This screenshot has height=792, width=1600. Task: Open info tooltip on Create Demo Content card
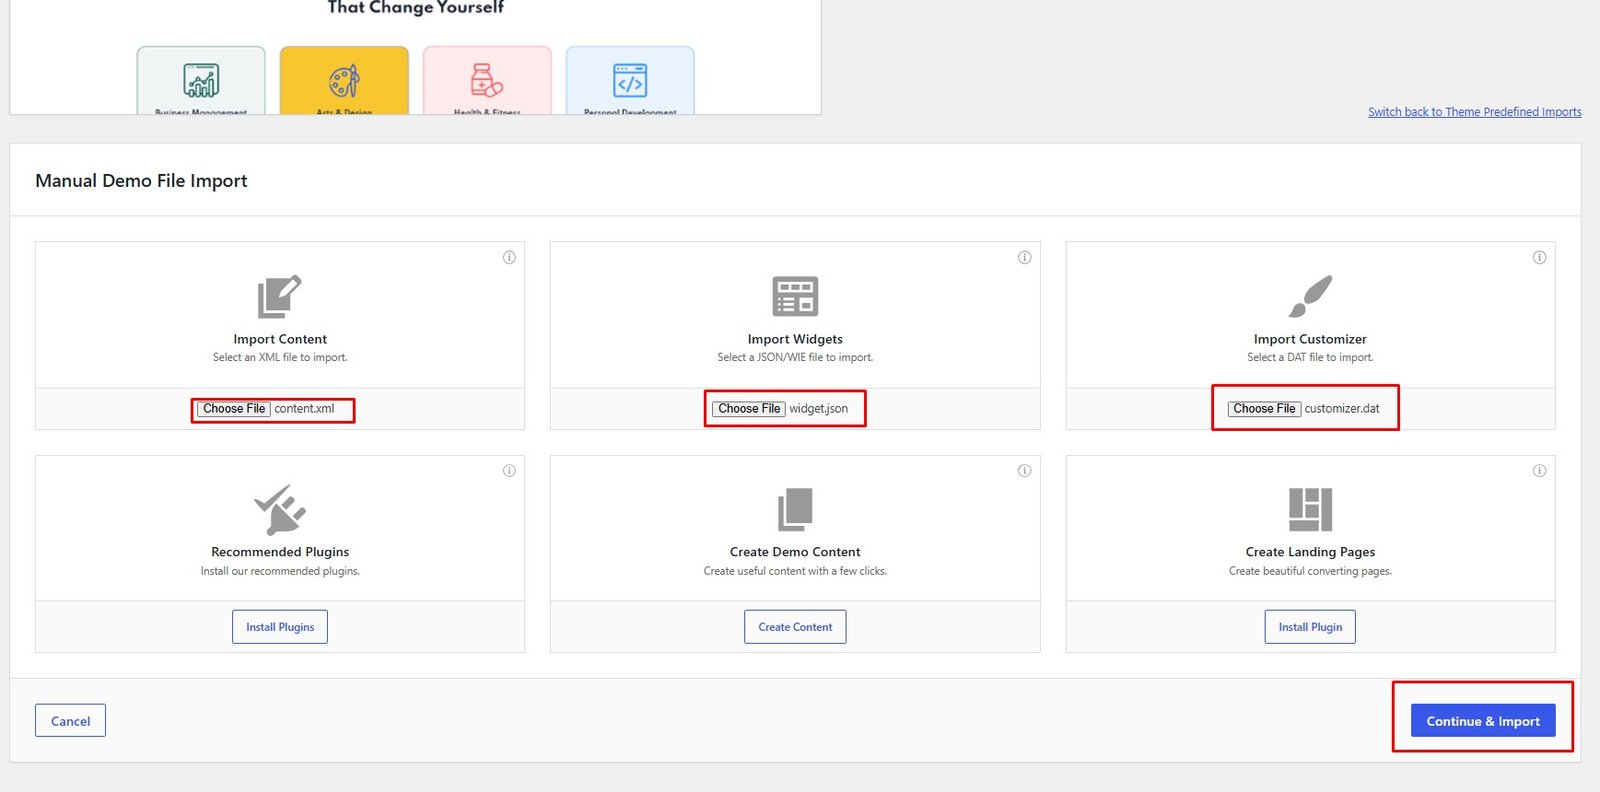coord(1024,470)
